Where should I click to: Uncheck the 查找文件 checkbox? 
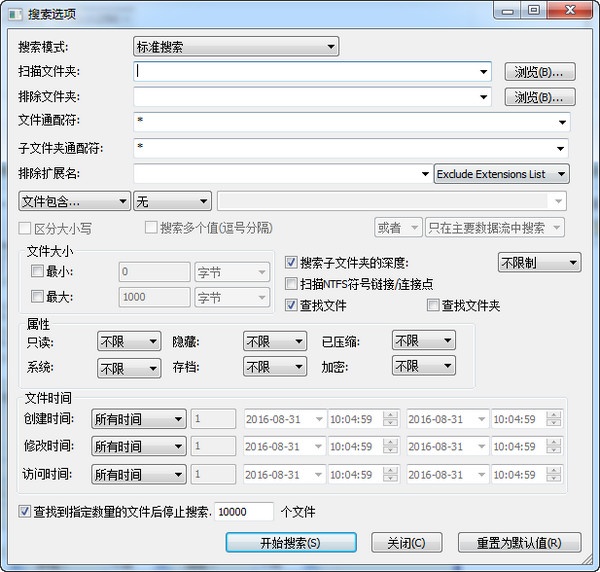[x=291, y=305]
